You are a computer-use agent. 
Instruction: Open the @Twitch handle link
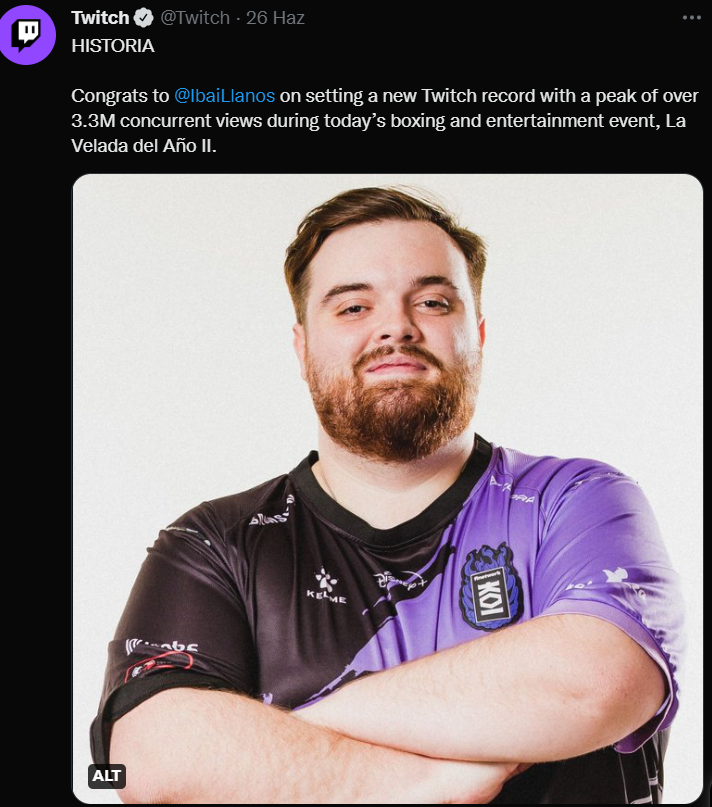pyautogui.click(x=195, y=18)
